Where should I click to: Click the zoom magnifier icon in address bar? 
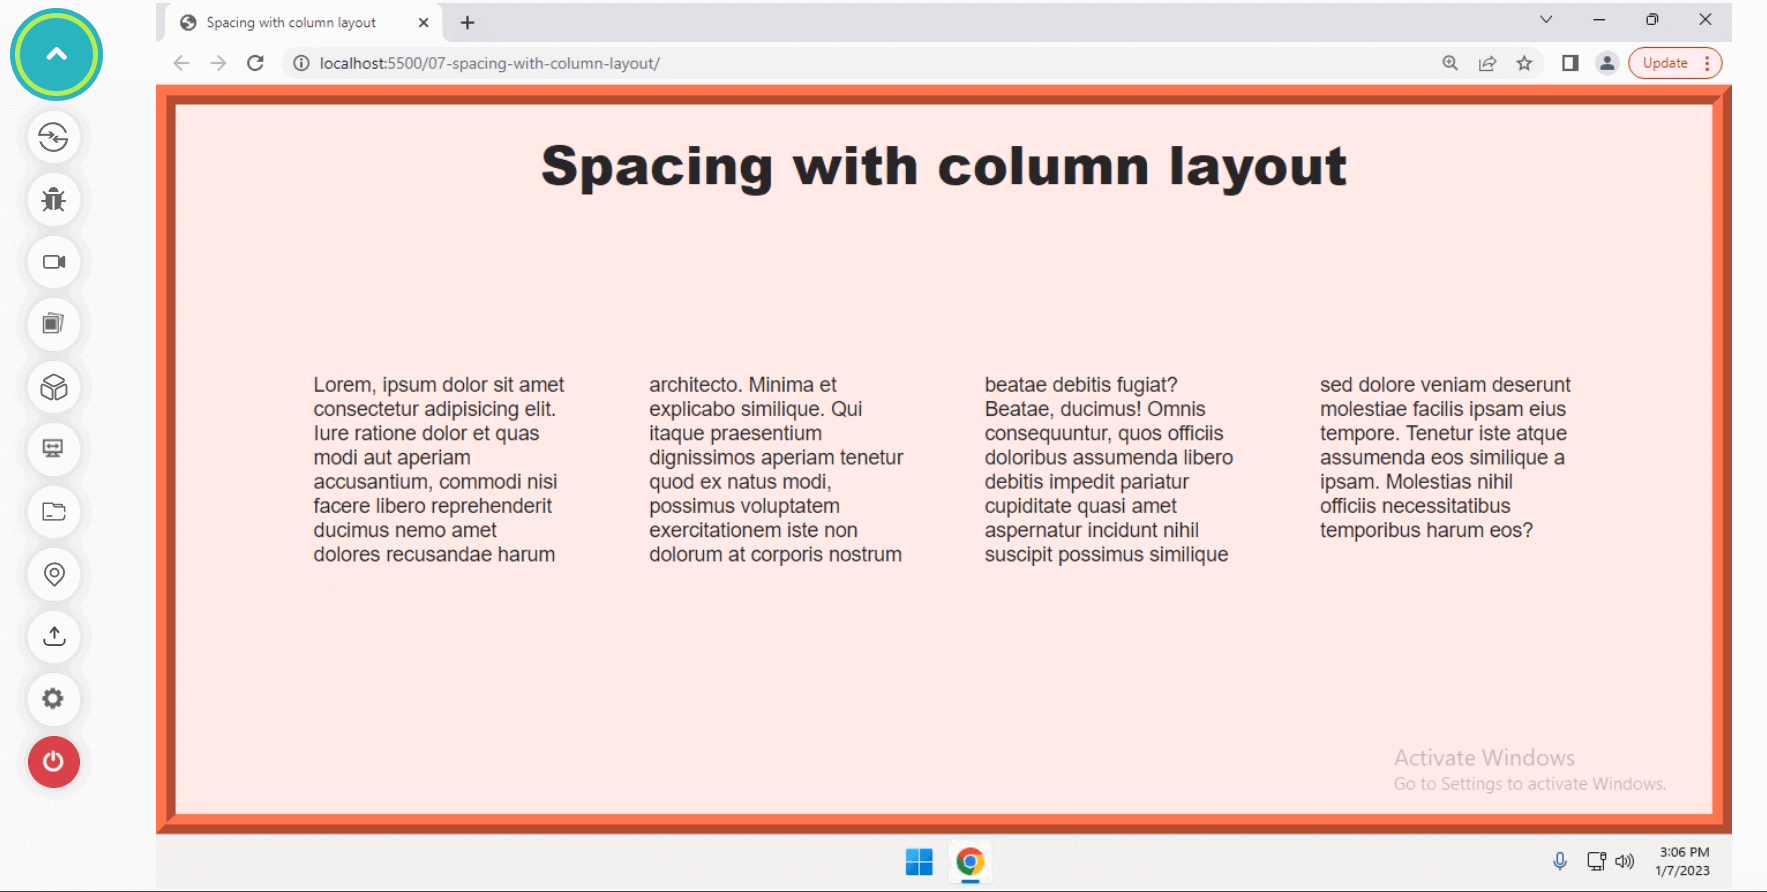click(x=1450, y=63)
